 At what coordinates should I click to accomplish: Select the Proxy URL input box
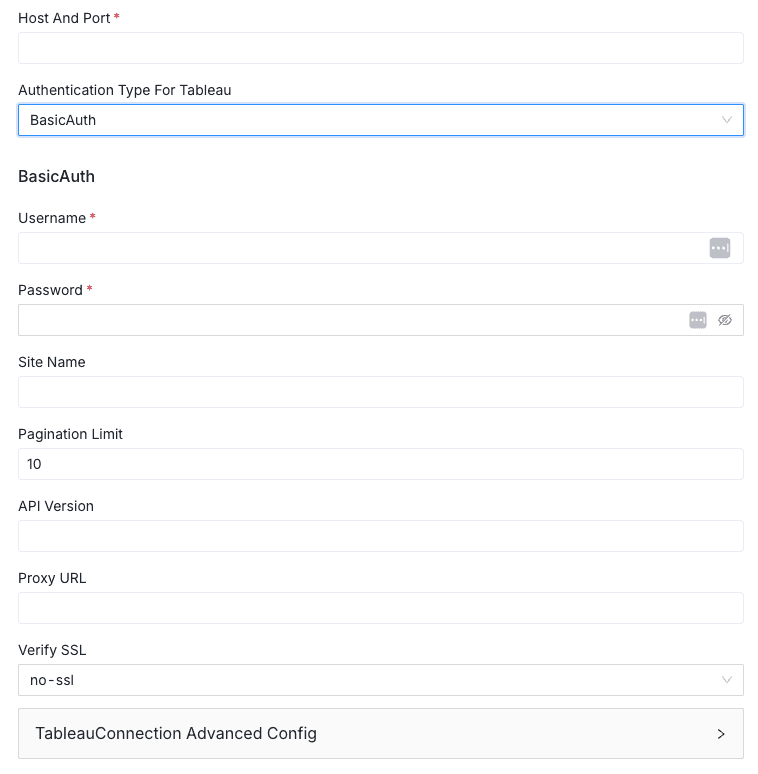click(x=380, y=608)
